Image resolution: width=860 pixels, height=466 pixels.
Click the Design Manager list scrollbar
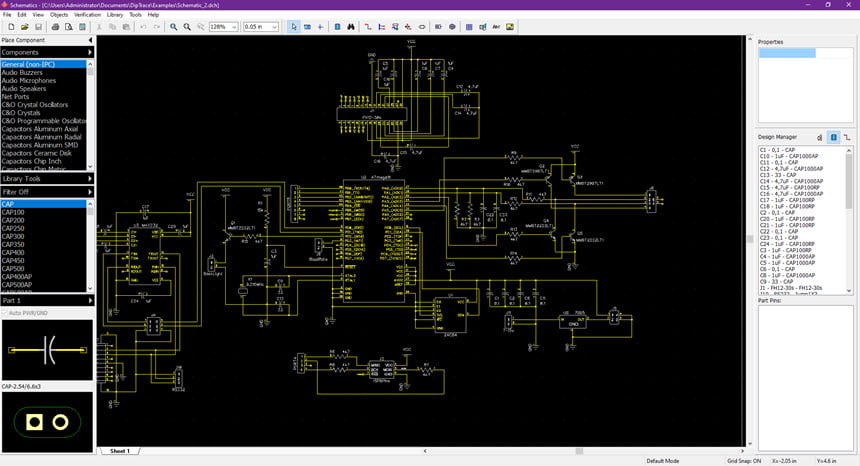tap(849, 181)
